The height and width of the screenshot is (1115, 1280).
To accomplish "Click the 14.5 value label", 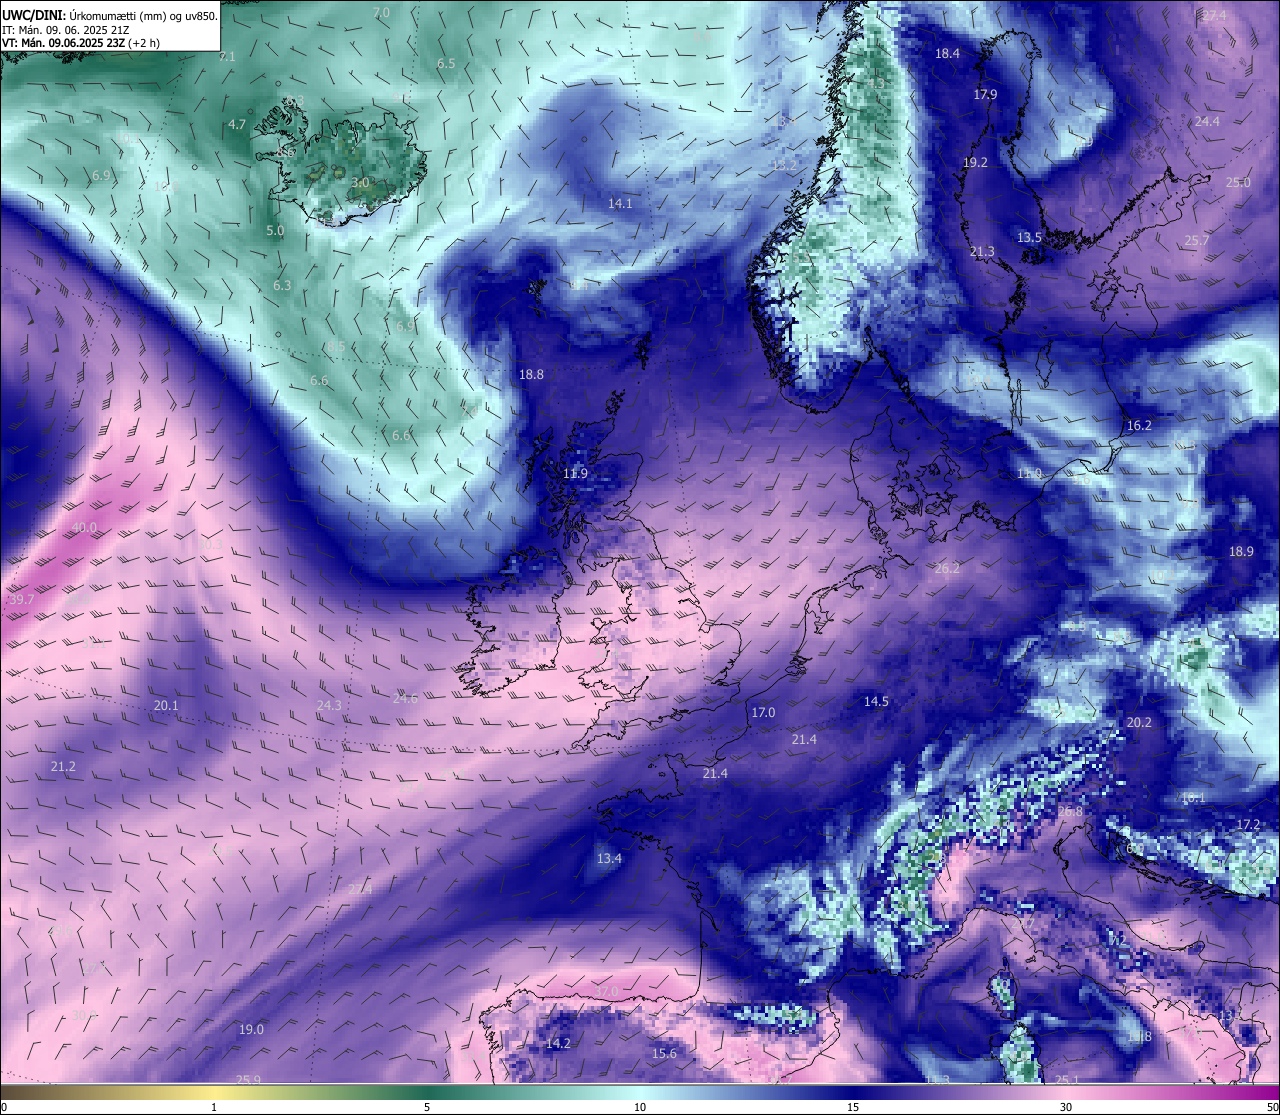I will [876, 702].
